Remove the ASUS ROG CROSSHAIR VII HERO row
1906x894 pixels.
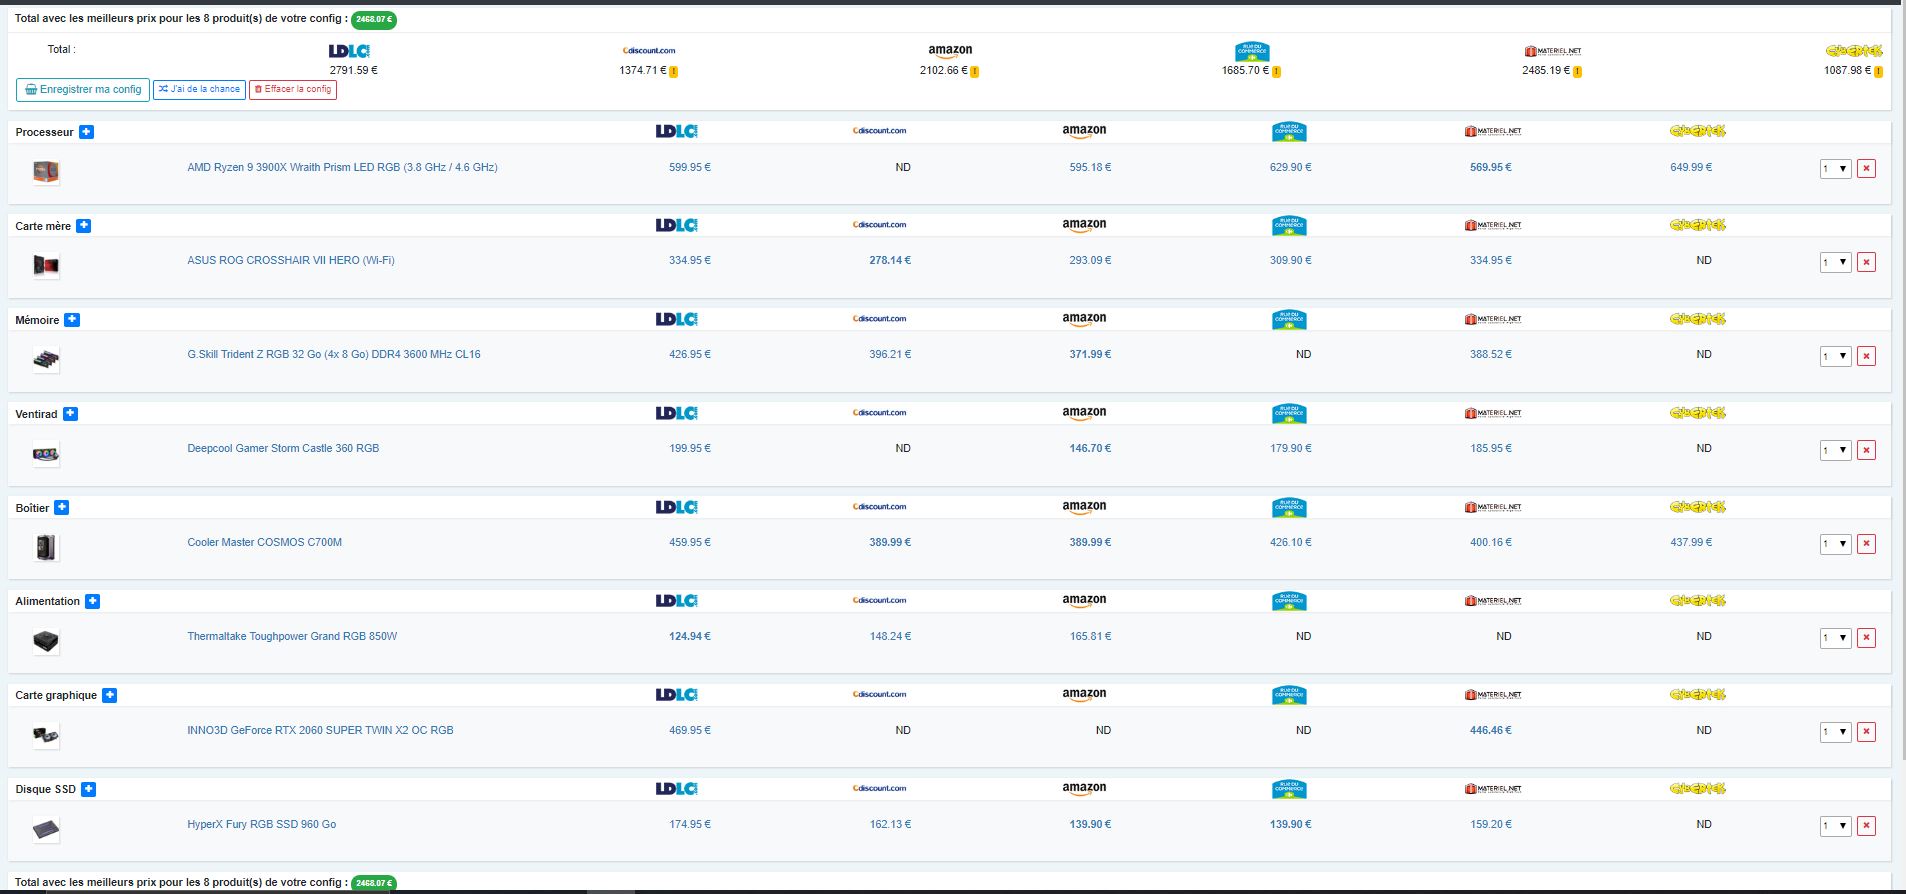[1866, 262]
